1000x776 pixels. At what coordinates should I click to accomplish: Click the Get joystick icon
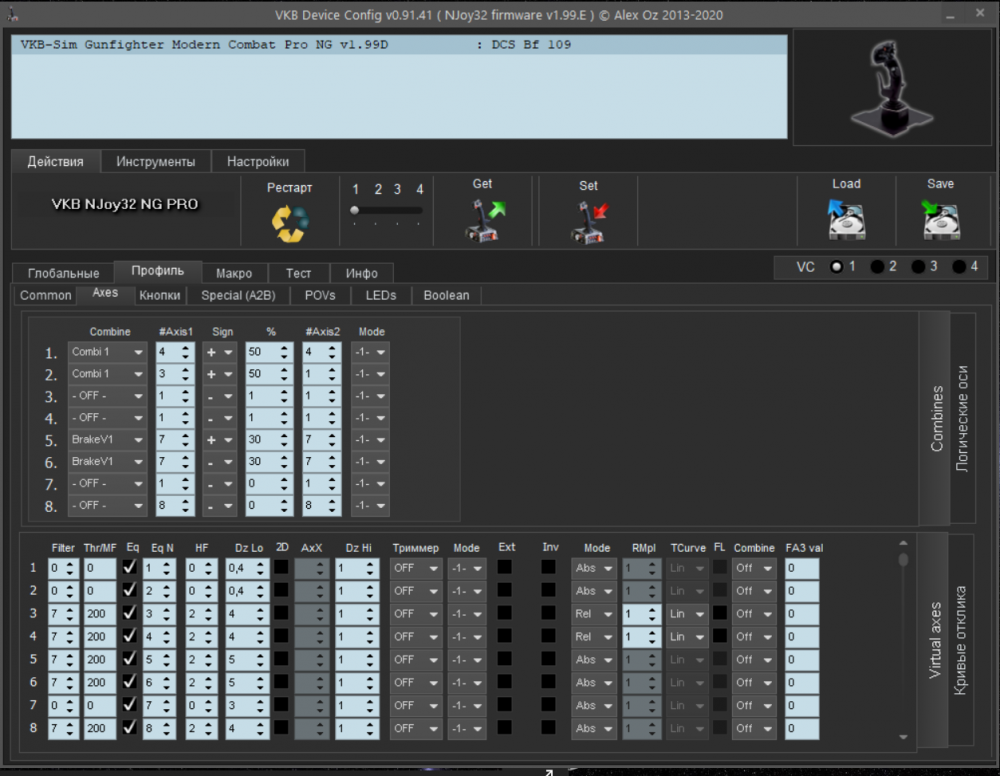[x=484, y=221]
